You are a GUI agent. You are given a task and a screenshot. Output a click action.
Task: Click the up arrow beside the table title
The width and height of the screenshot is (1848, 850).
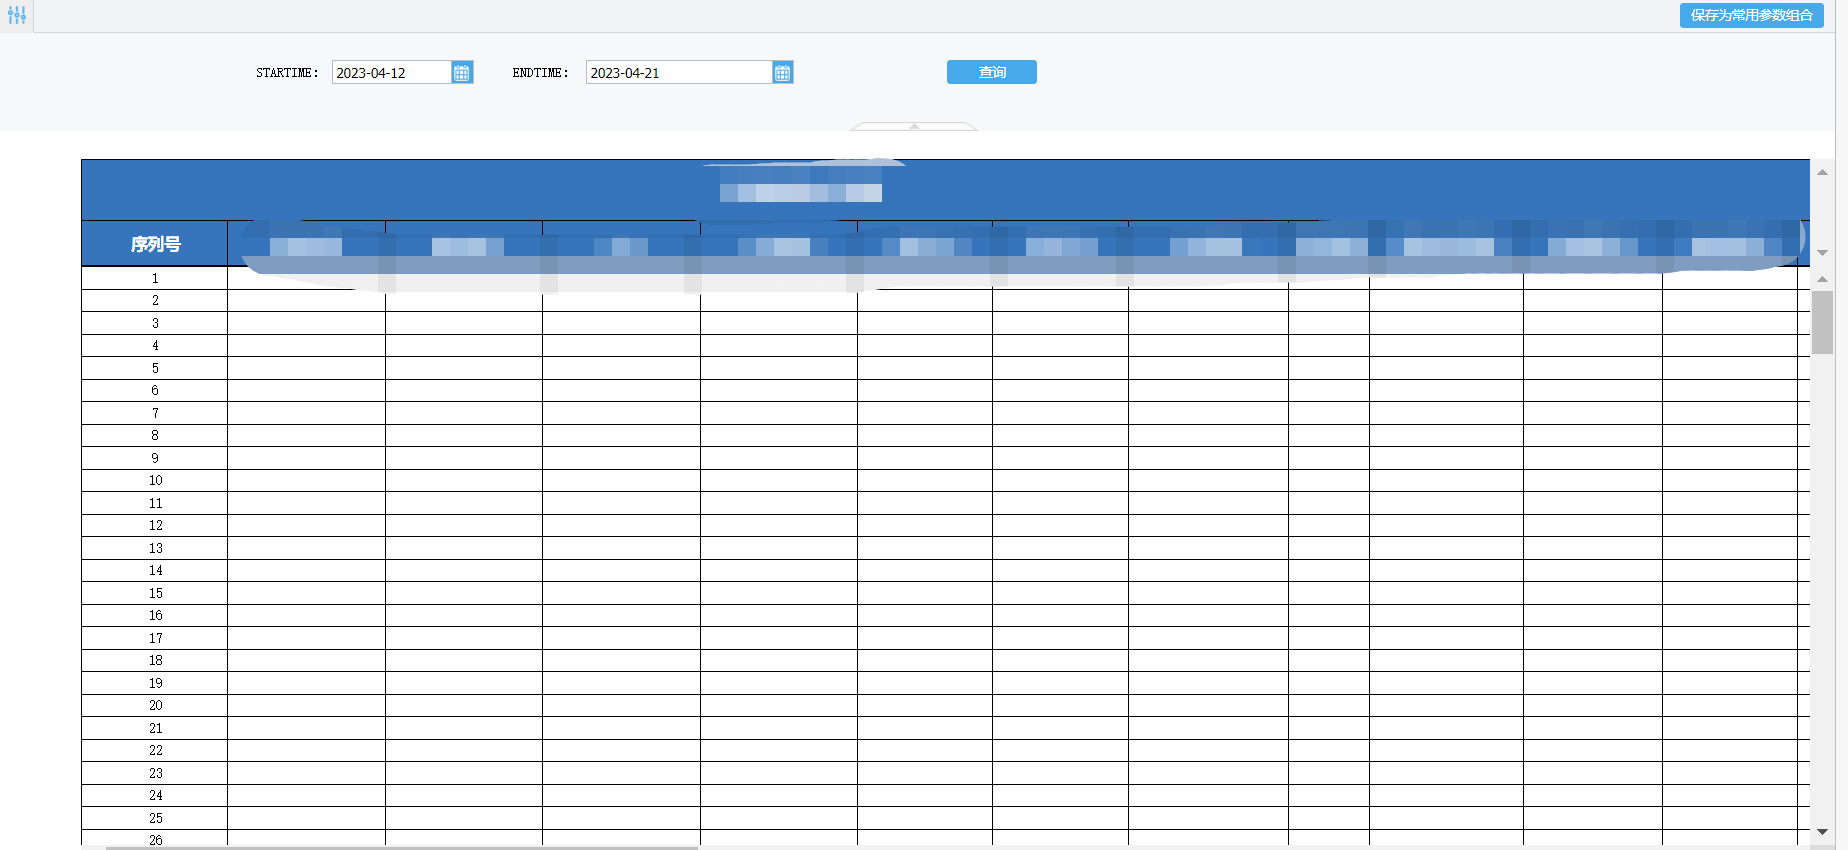tap(1822, 172)
